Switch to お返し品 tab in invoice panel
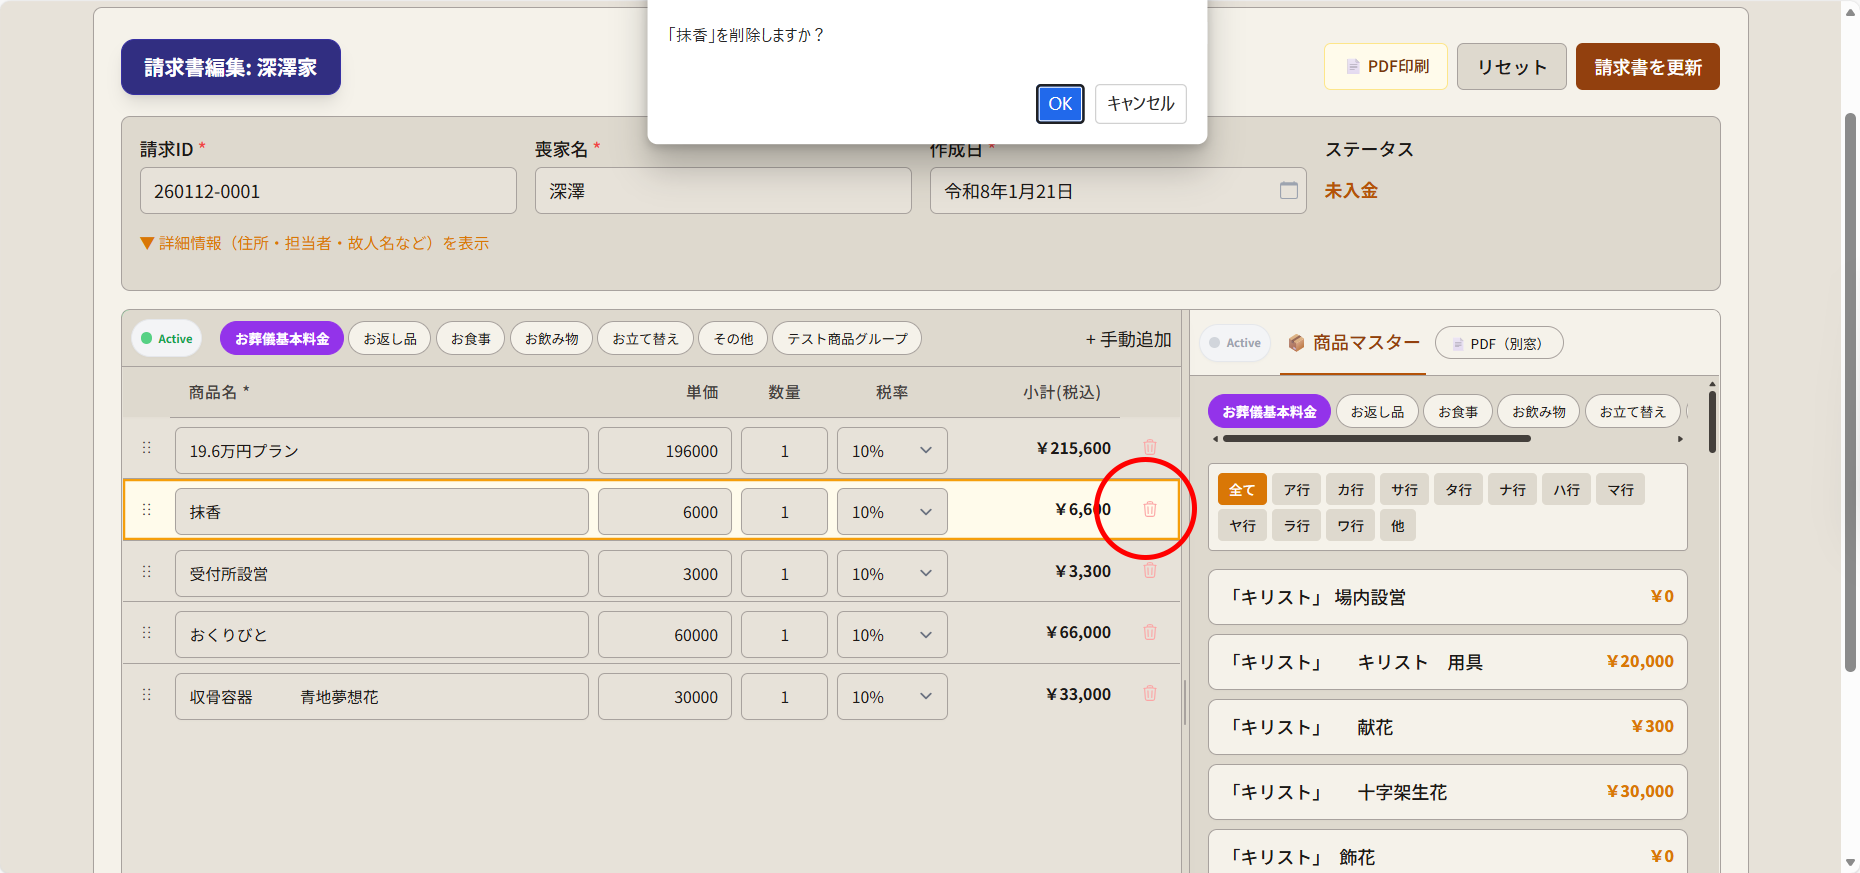Image resolution: width=1860 pixels, height=873 pixels. tap(390, 339)
